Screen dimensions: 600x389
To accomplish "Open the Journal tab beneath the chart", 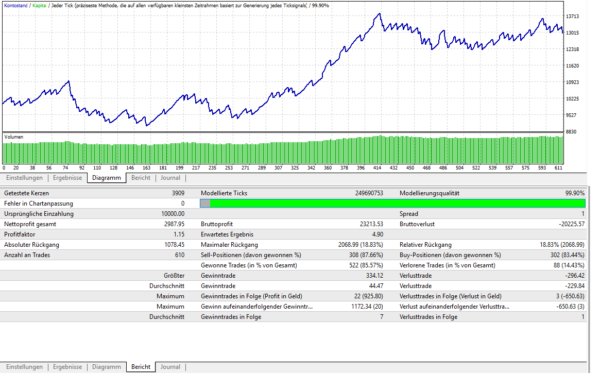I will (x=170, y=178).
